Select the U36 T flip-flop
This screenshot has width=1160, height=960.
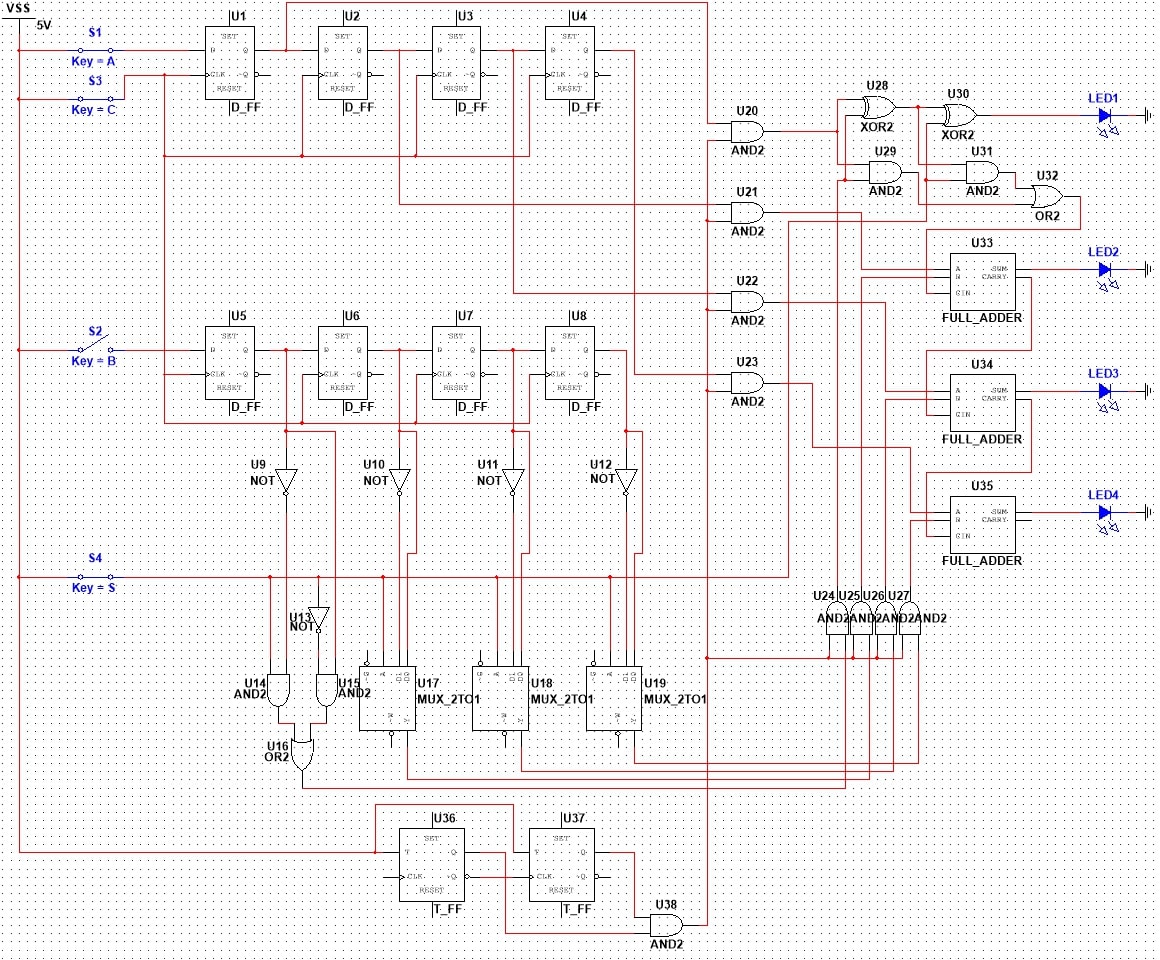tap(432, 865)
